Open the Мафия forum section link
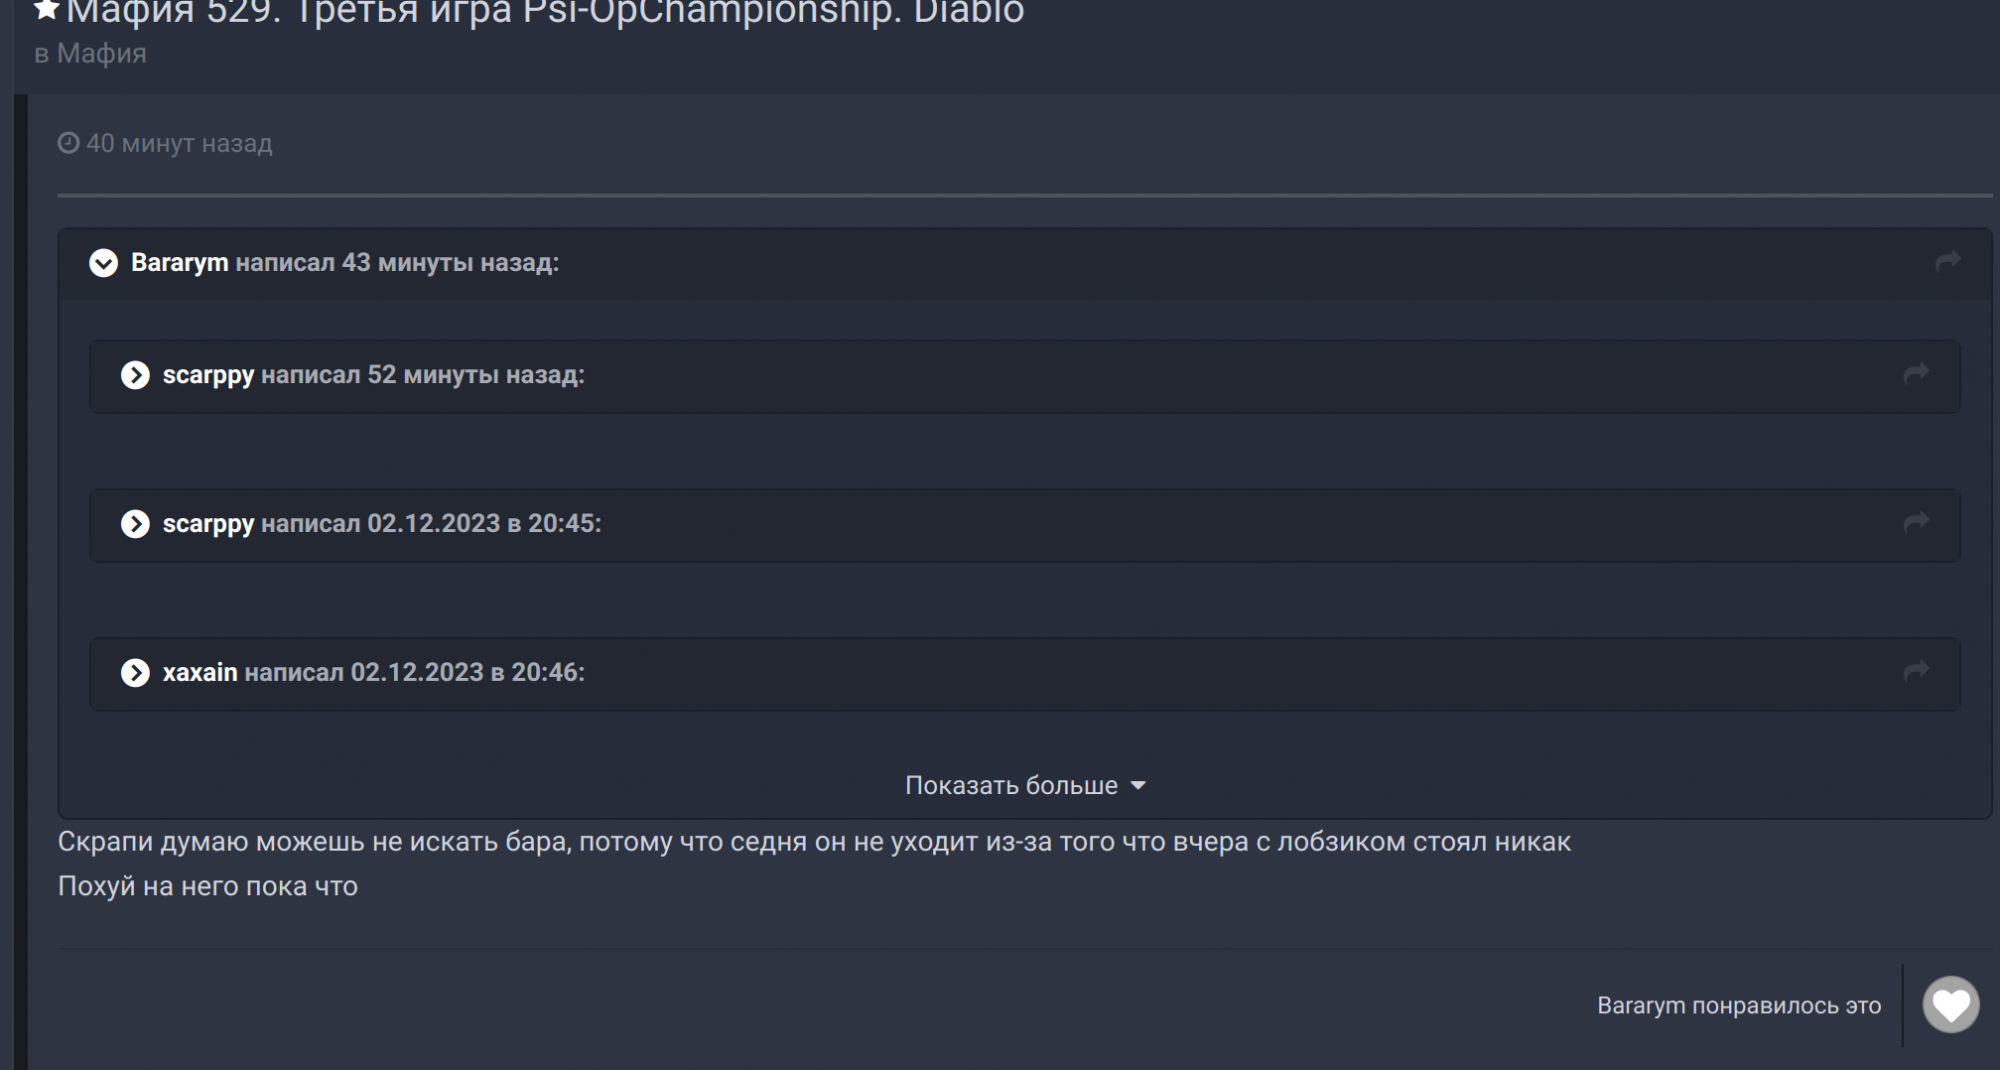Image resolution: width=2000 pixels, height=1070 pixels. [x=101, y=54]
